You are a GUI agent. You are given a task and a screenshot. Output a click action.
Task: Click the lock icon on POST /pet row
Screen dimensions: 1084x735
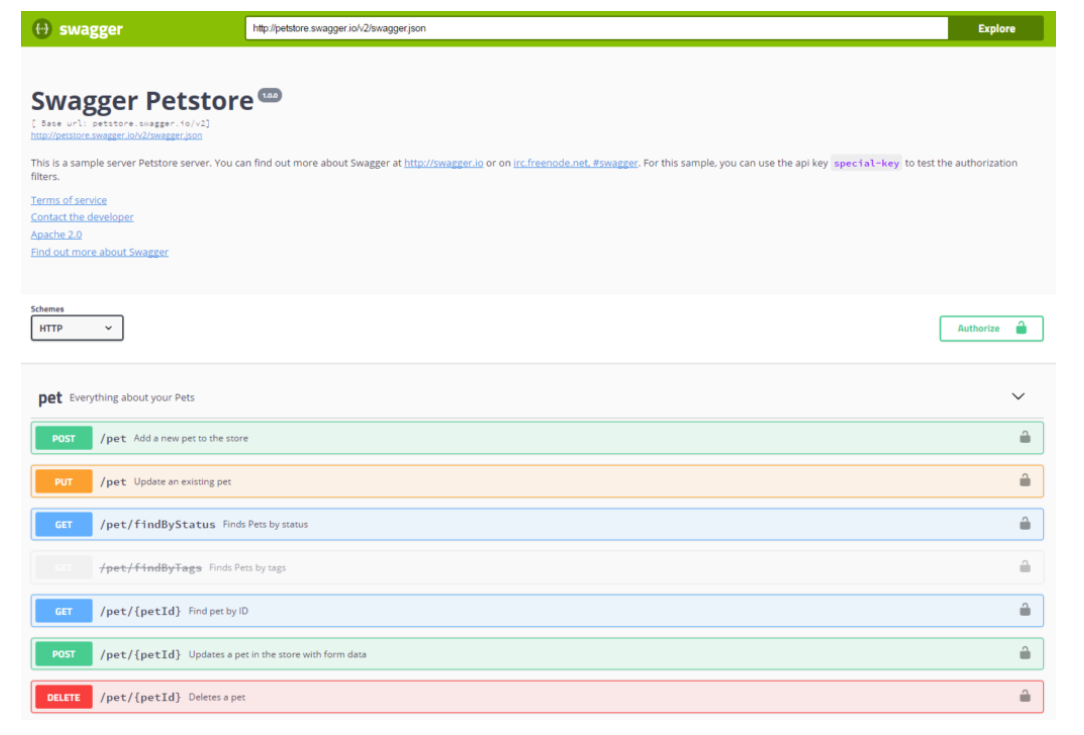click(1025, 437)
